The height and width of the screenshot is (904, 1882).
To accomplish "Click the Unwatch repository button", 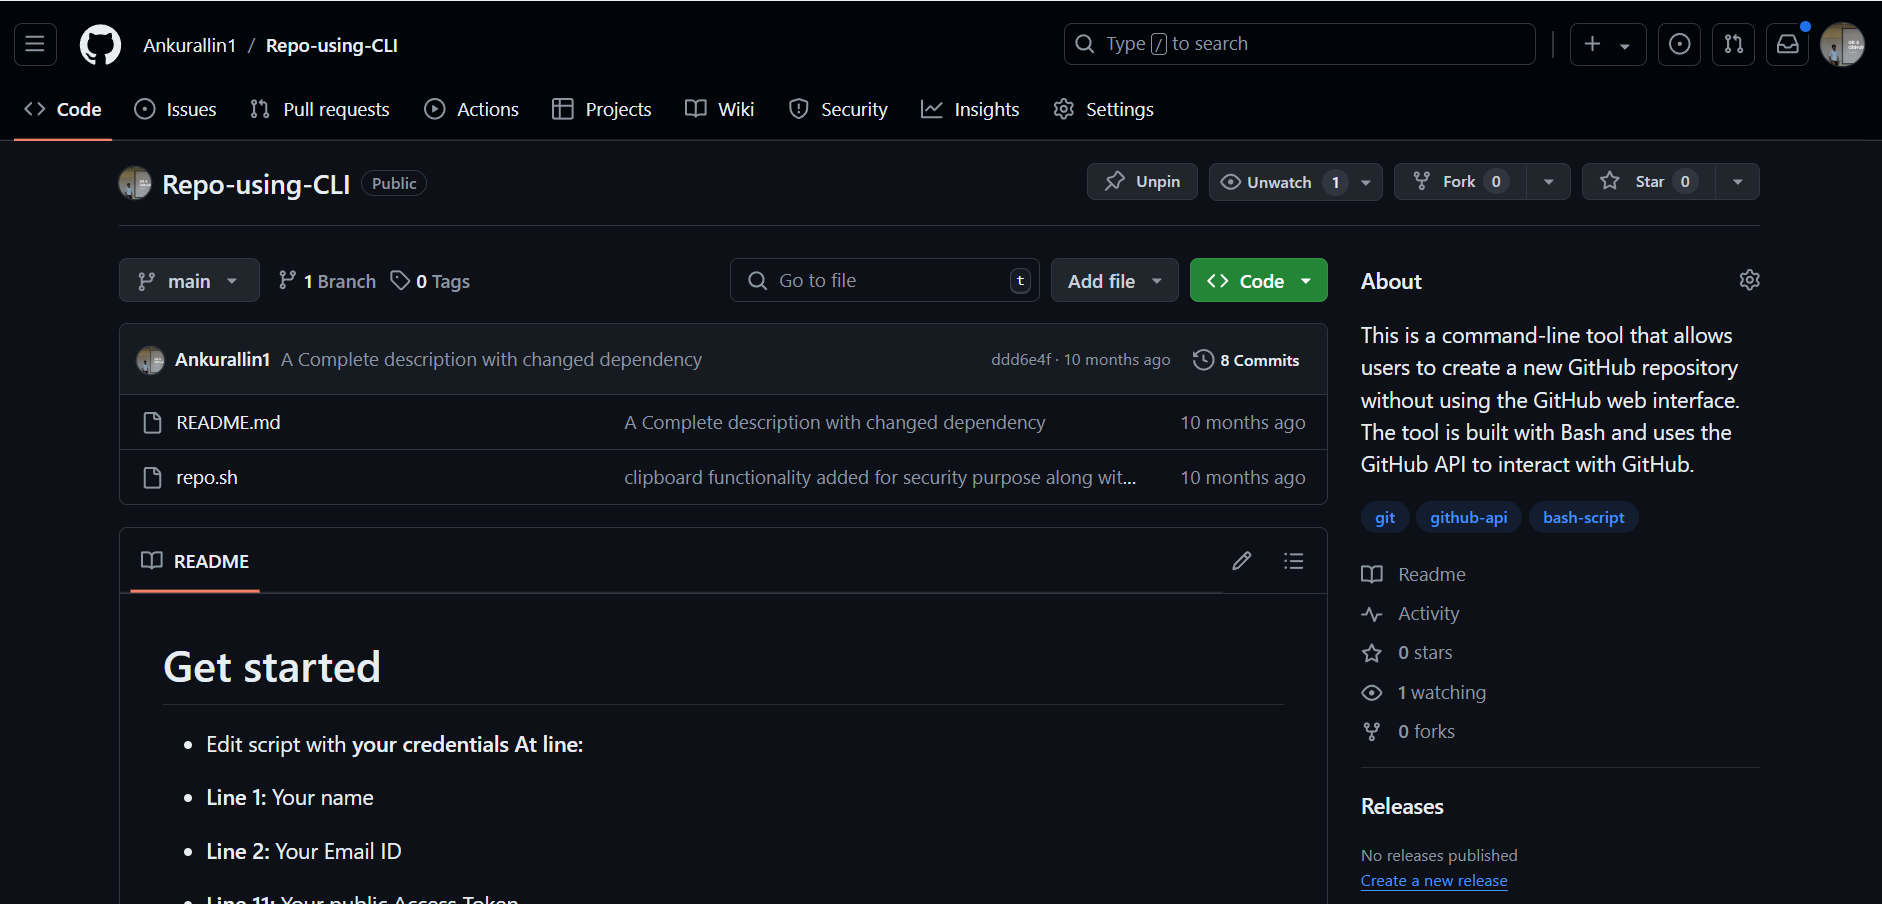I will click(1279, 182).
